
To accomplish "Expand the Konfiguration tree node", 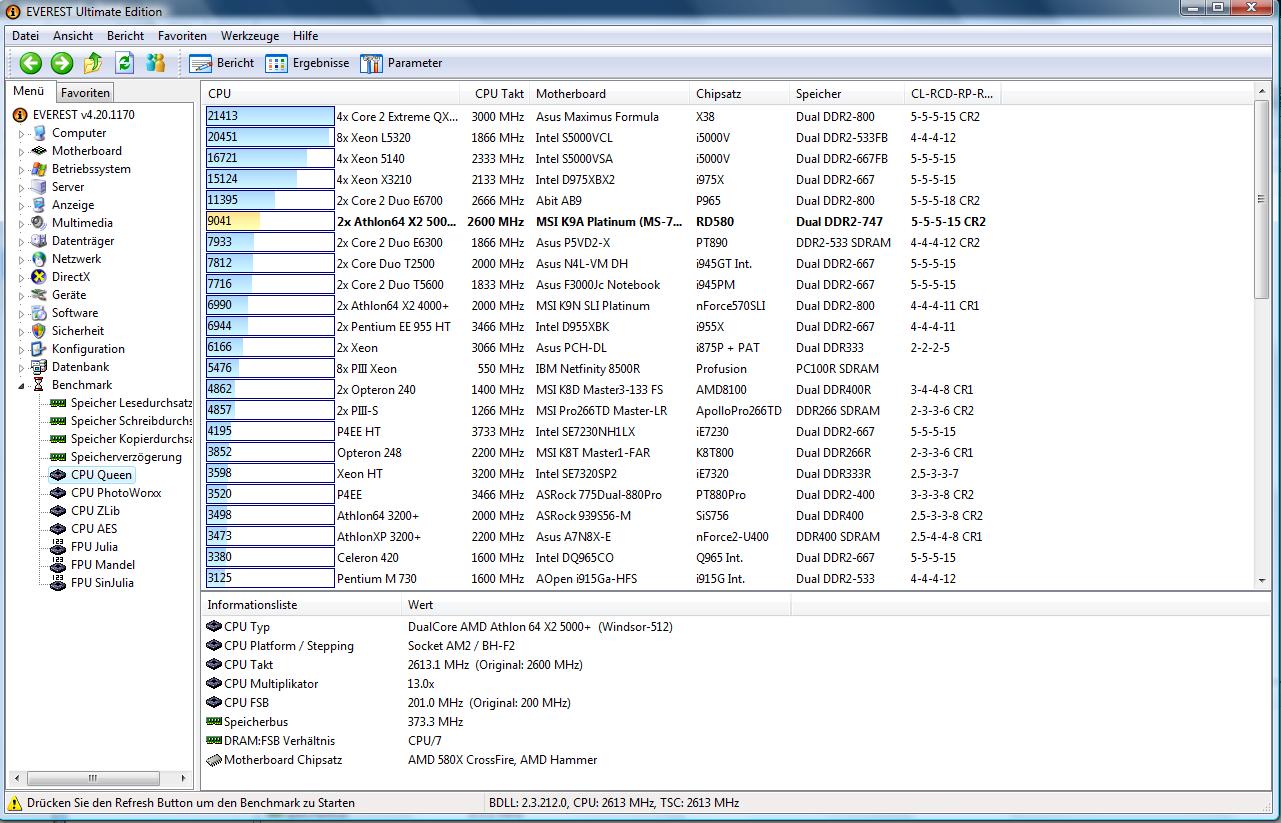I will (x=21, y=350).
